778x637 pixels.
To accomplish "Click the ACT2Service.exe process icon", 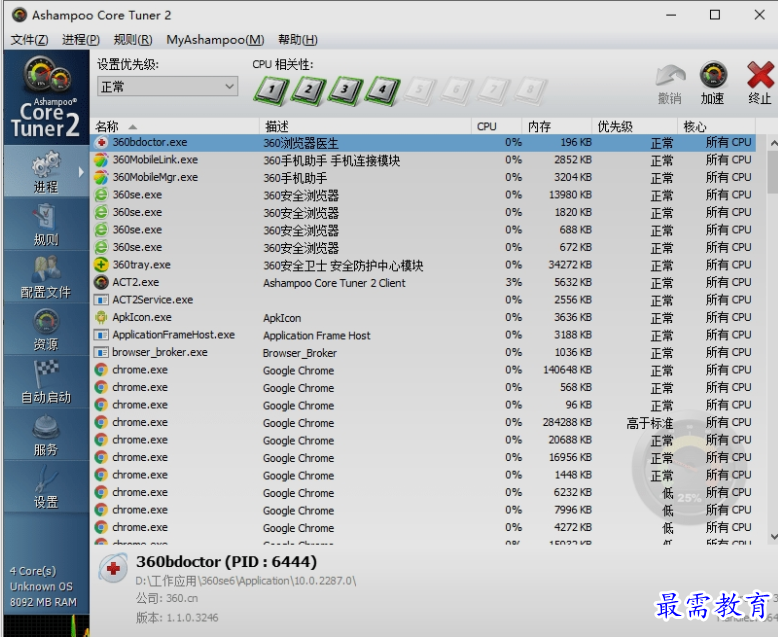I will pyautogui.click(x=101, y=300).
